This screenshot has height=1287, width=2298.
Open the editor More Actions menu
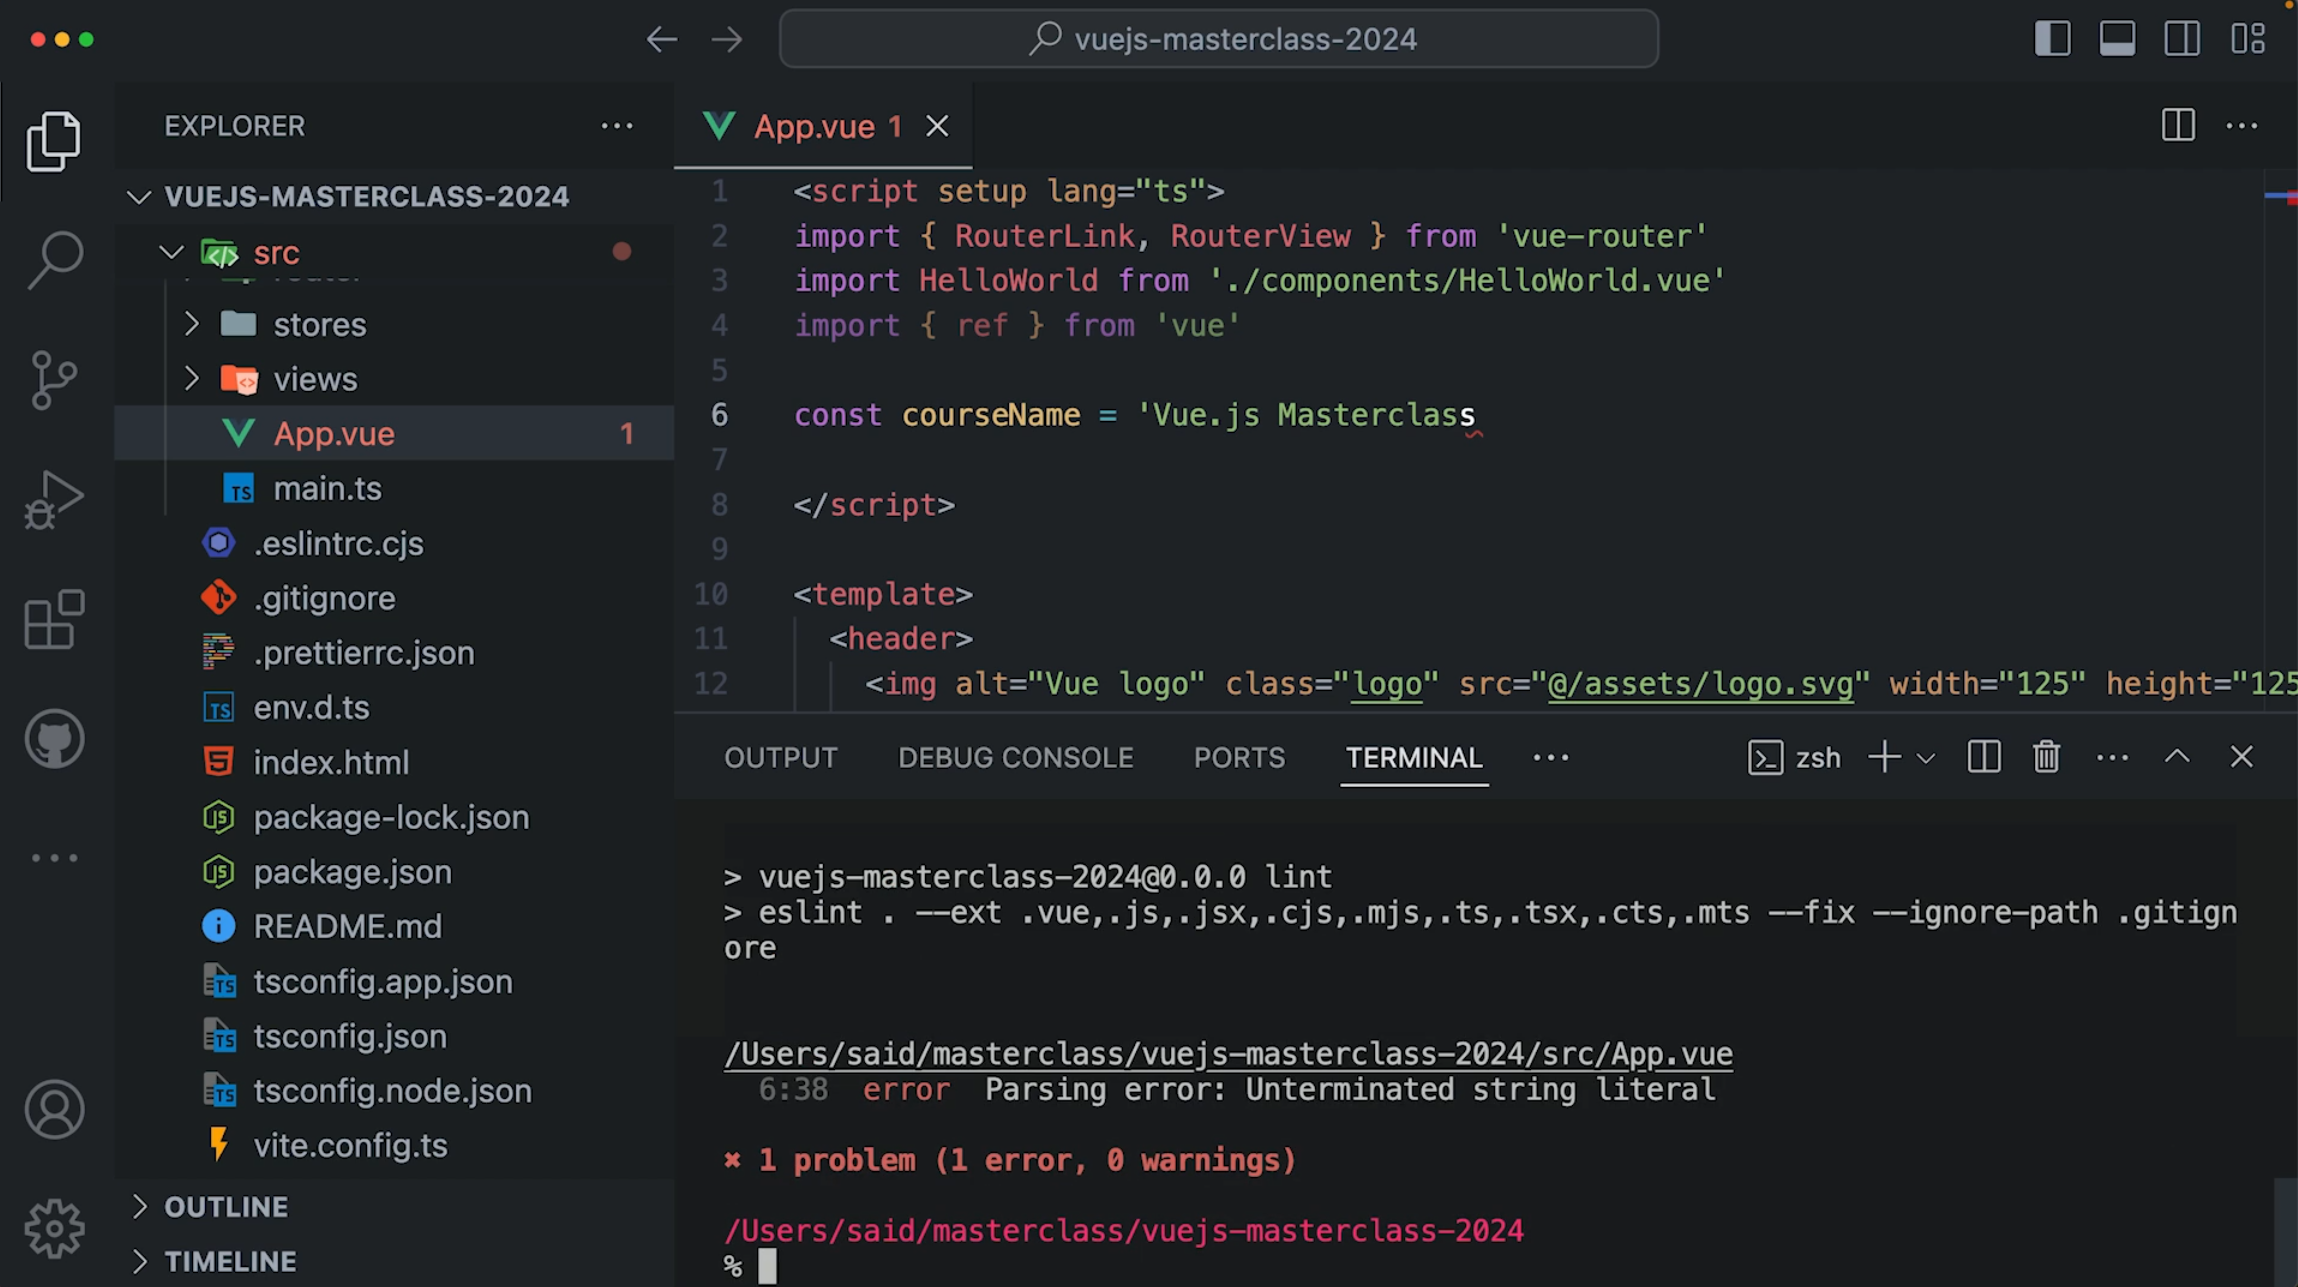(2242, 126)
